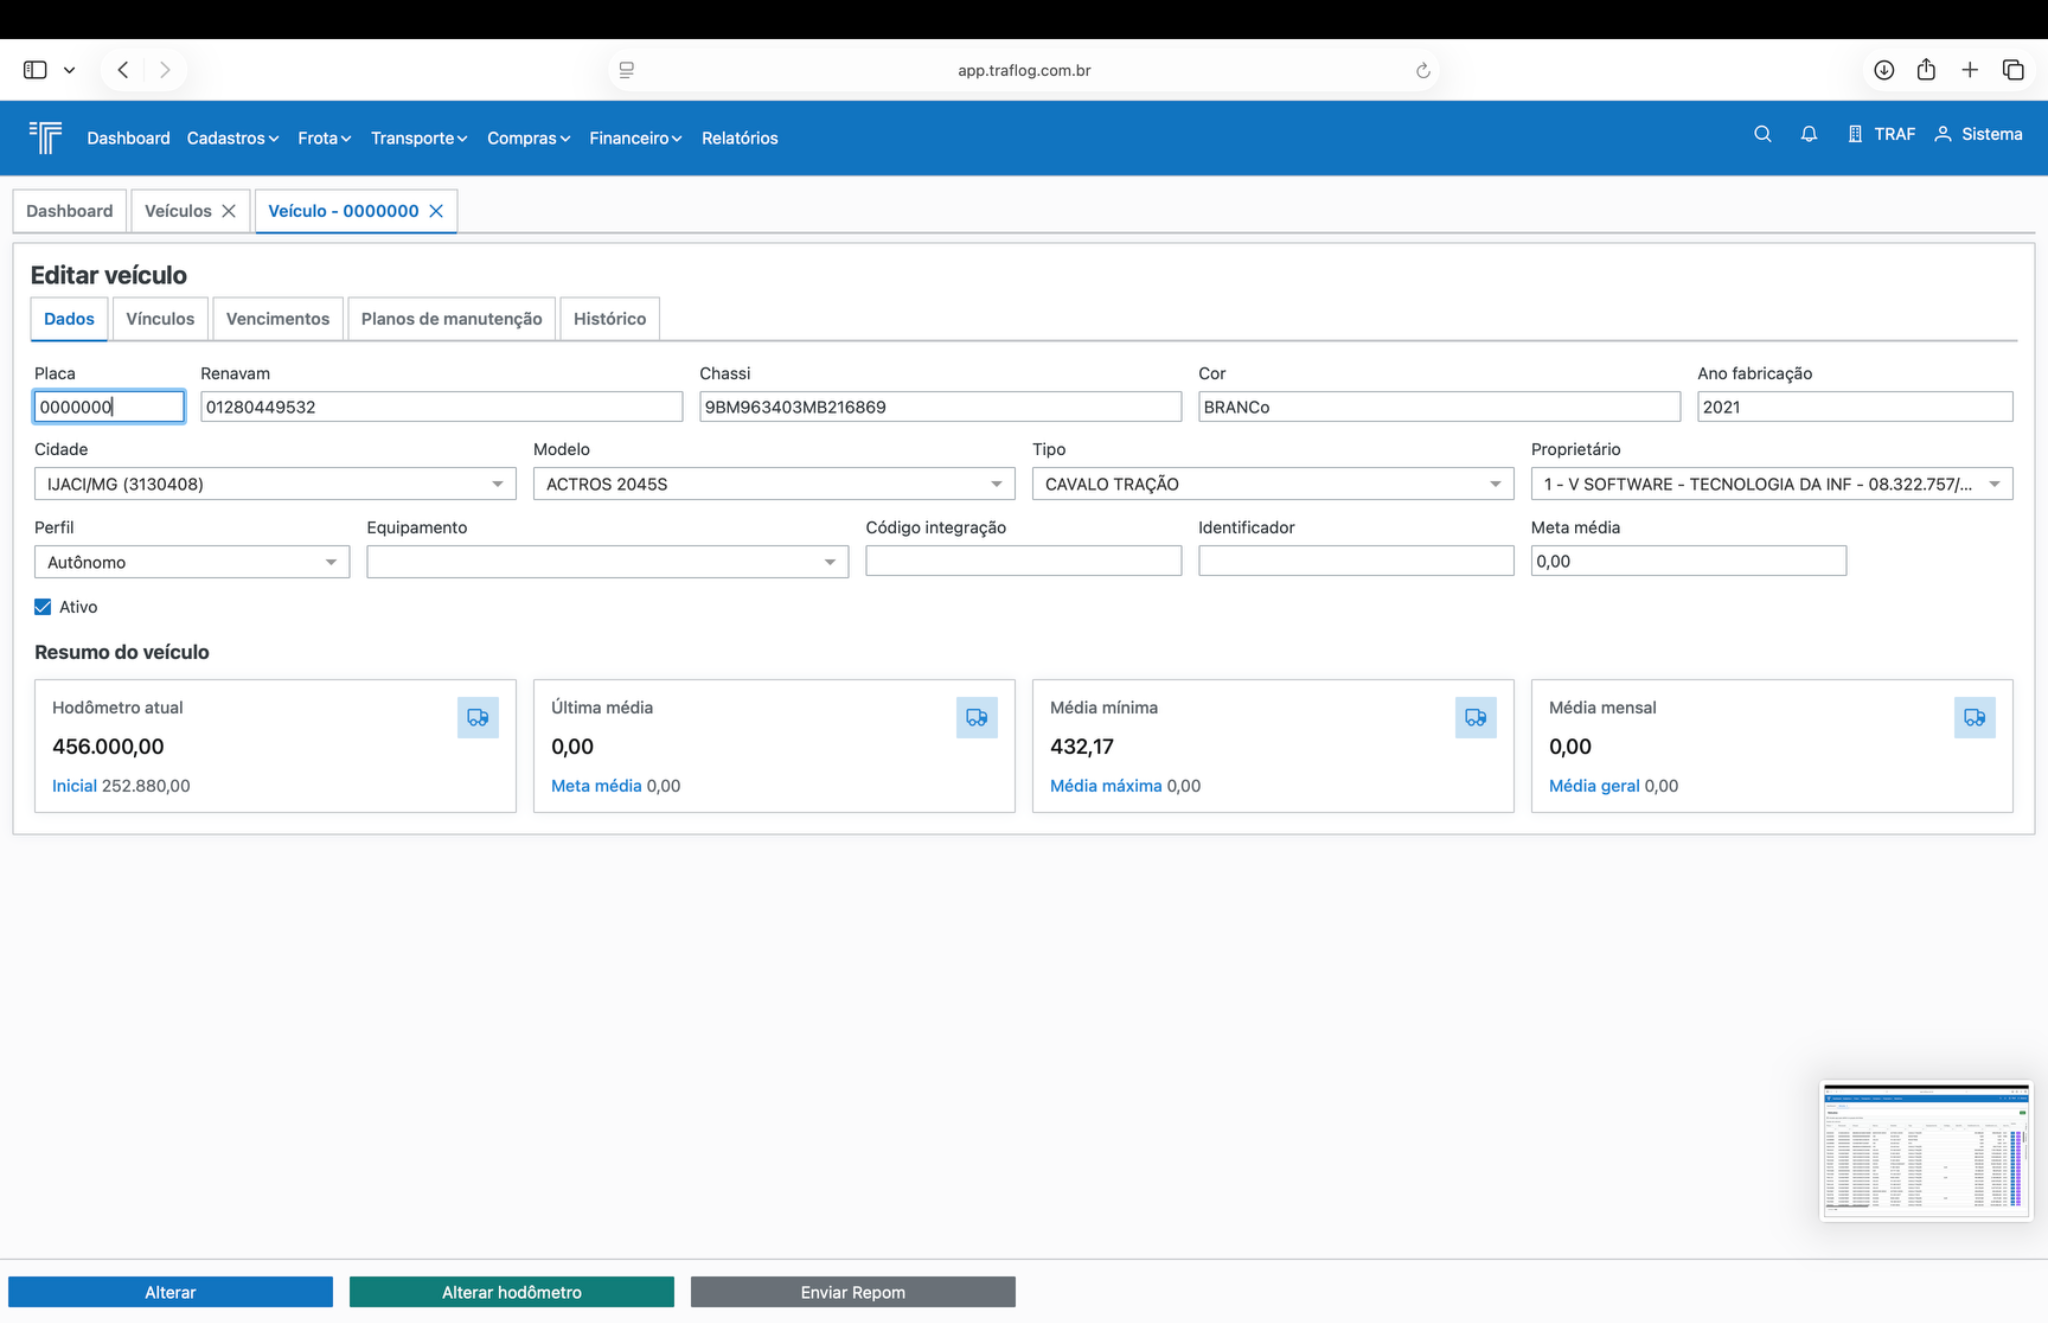Open the notifications bell icon

coord(1808,134)
